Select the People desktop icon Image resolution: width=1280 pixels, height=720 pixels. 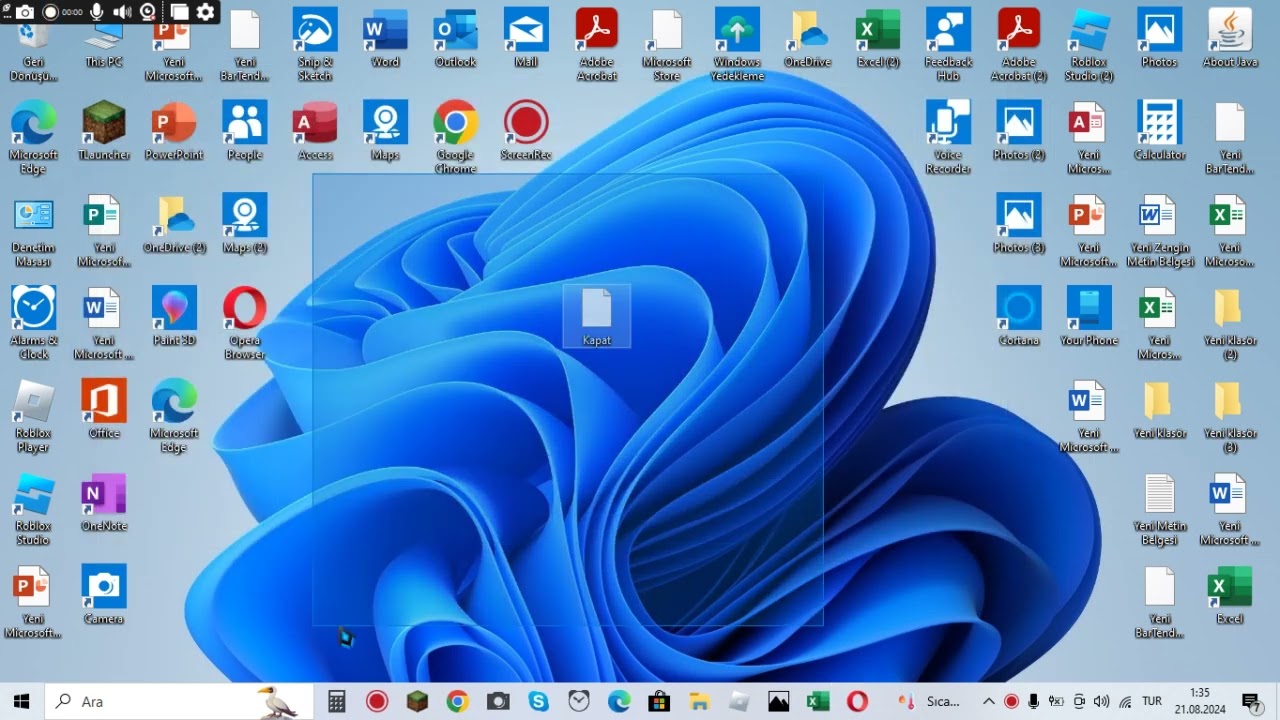[244, 131]
